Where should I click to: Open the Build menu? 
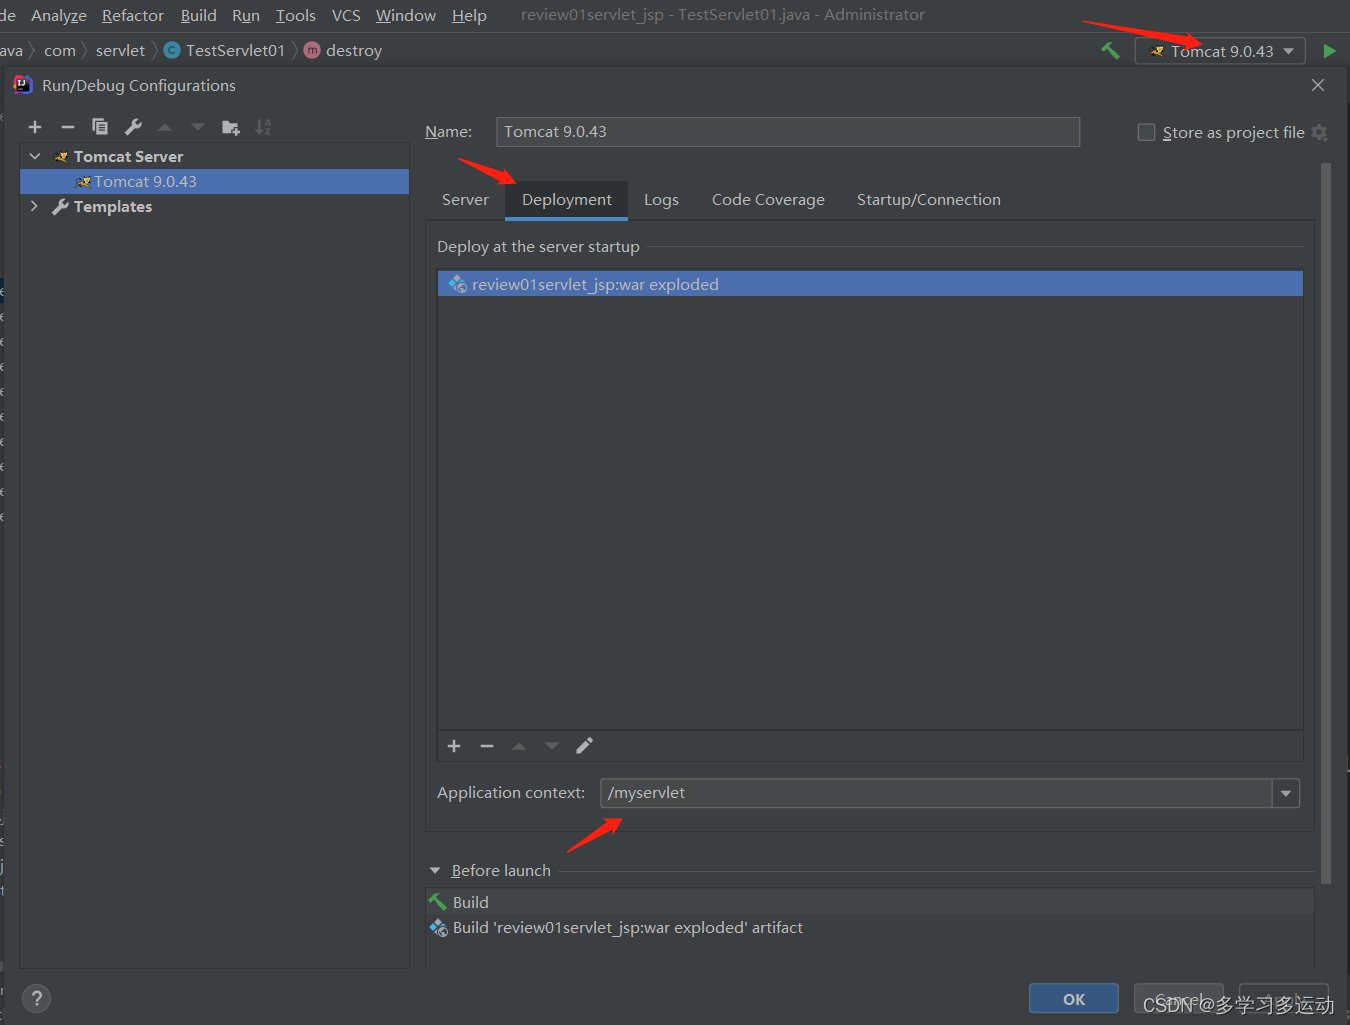tap(199, 15)
